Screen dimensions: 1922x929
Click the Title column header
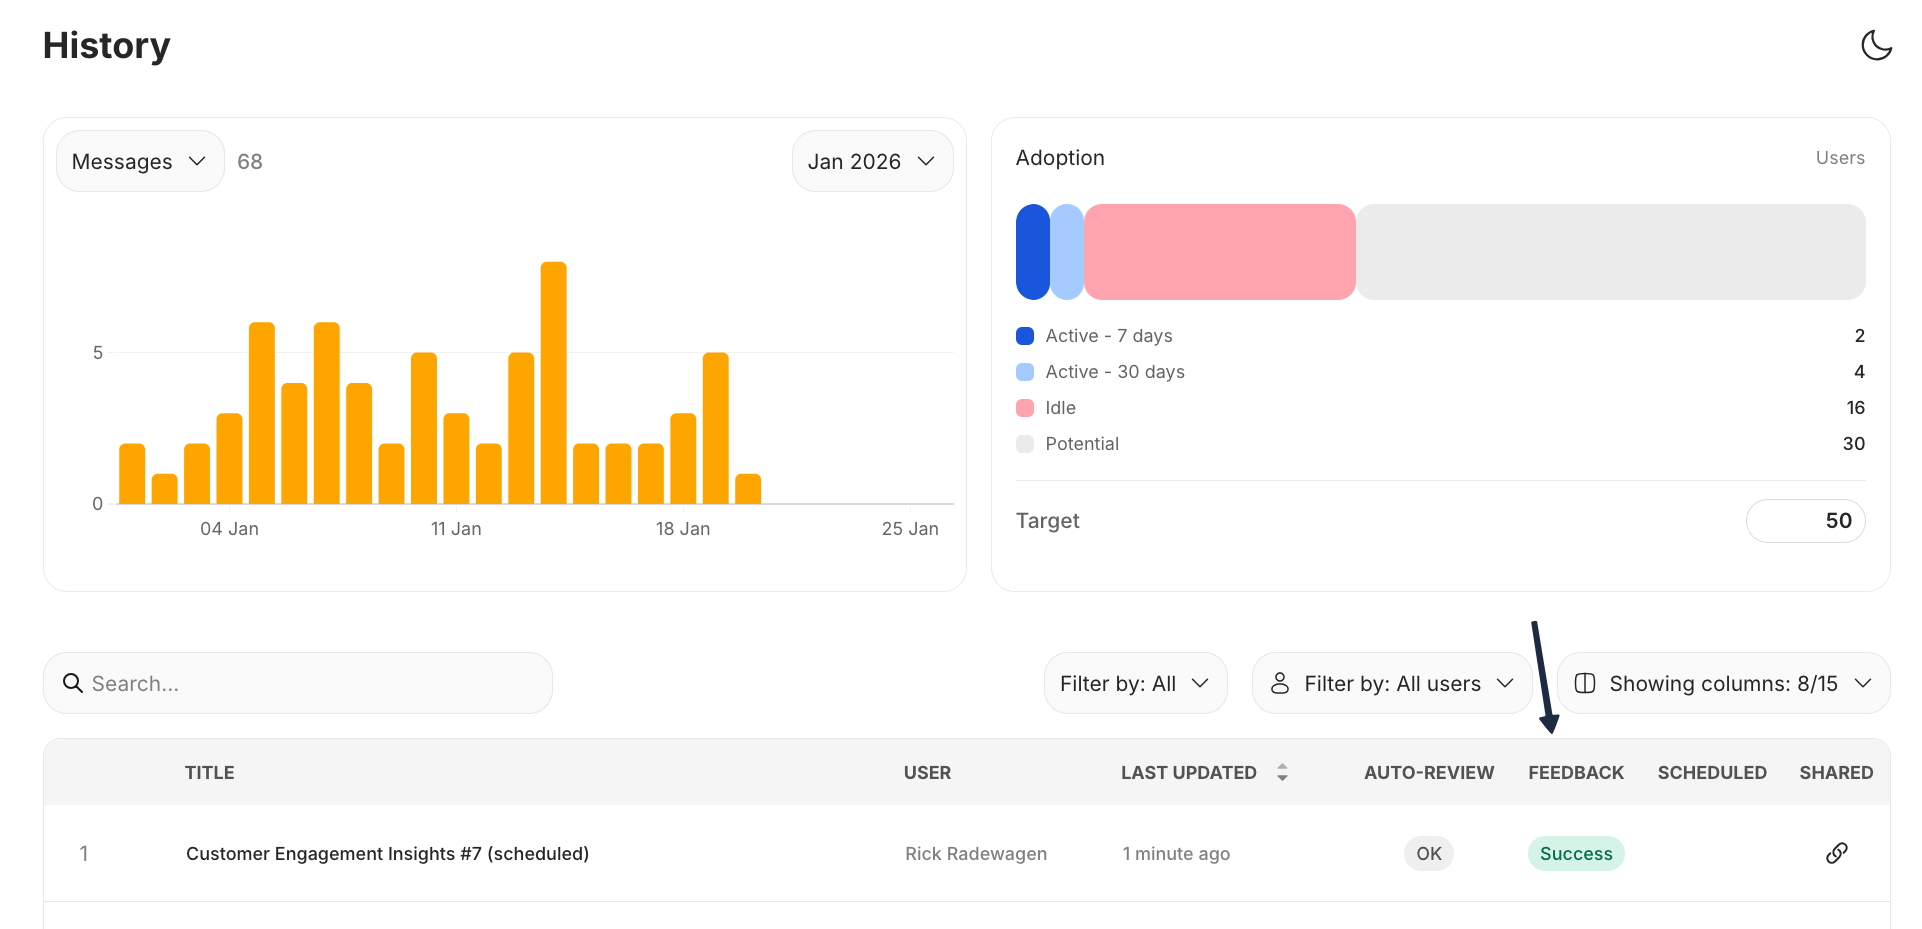(x=209, y=772)
